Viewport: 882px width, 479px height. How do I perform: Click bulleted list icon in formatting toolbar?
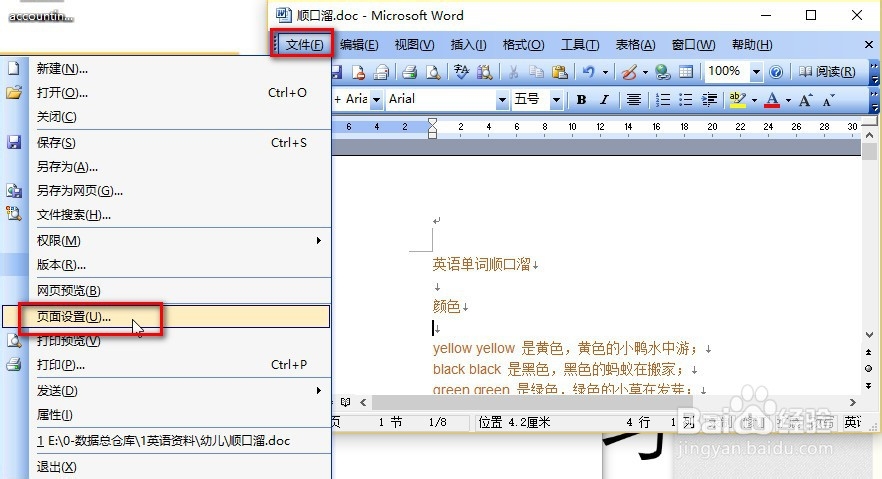(686, 100)
